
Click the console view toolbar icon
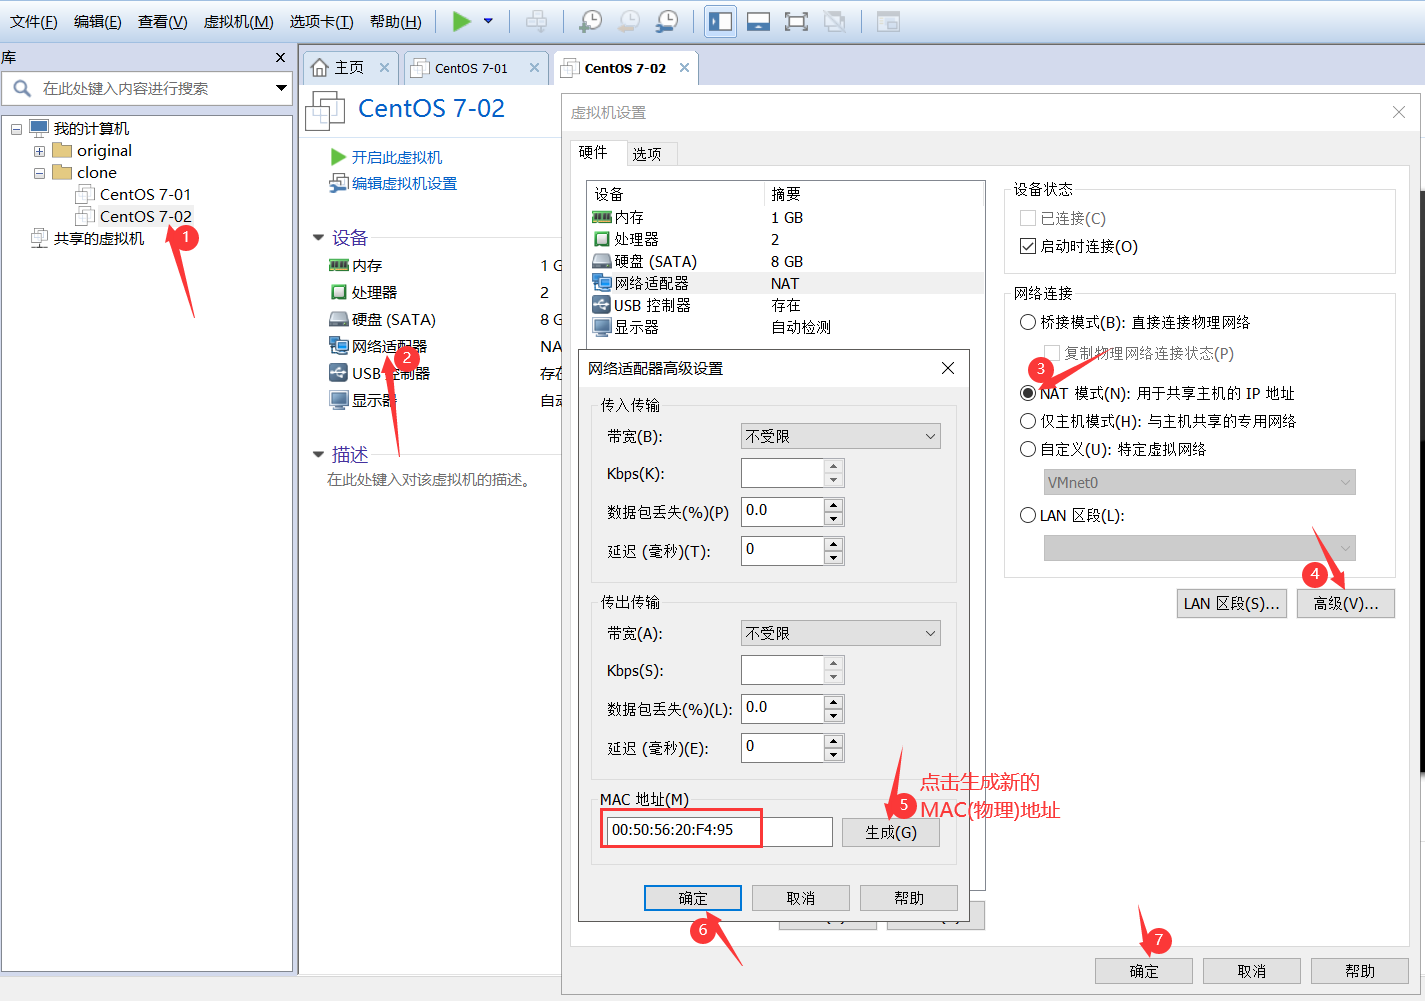[888, 21]
